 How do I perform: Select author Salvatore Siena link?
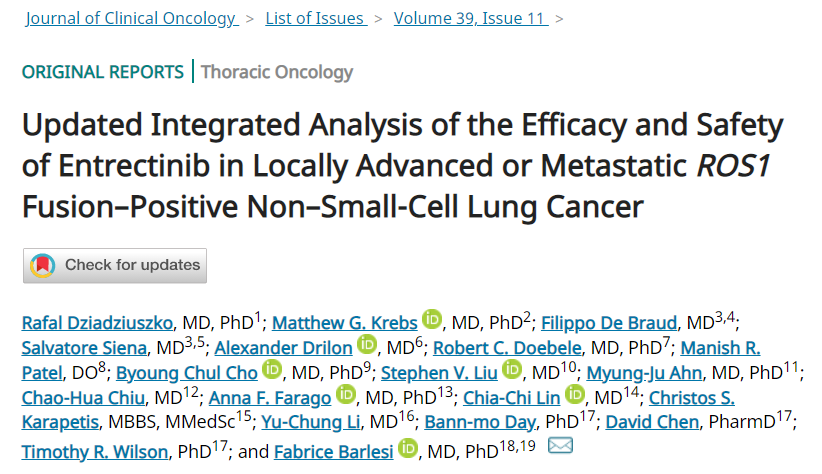tap(83, 348)
